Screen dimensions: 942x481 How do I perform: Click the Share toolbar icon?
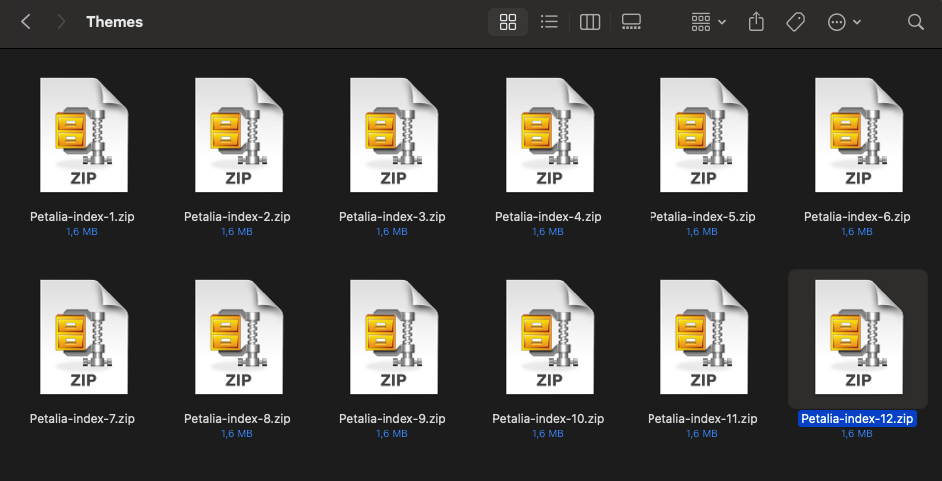(x=756, y=22)
